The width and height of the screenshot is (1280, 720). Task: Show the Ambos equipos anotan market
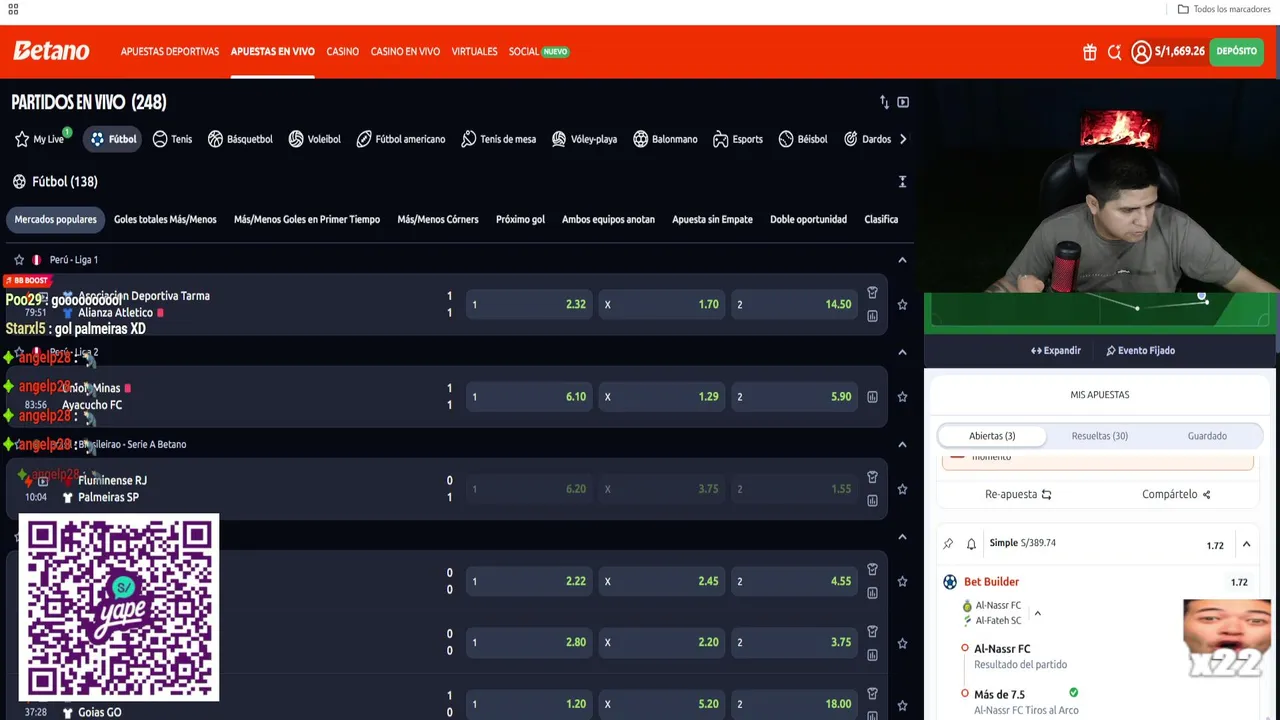click(608, 220)
